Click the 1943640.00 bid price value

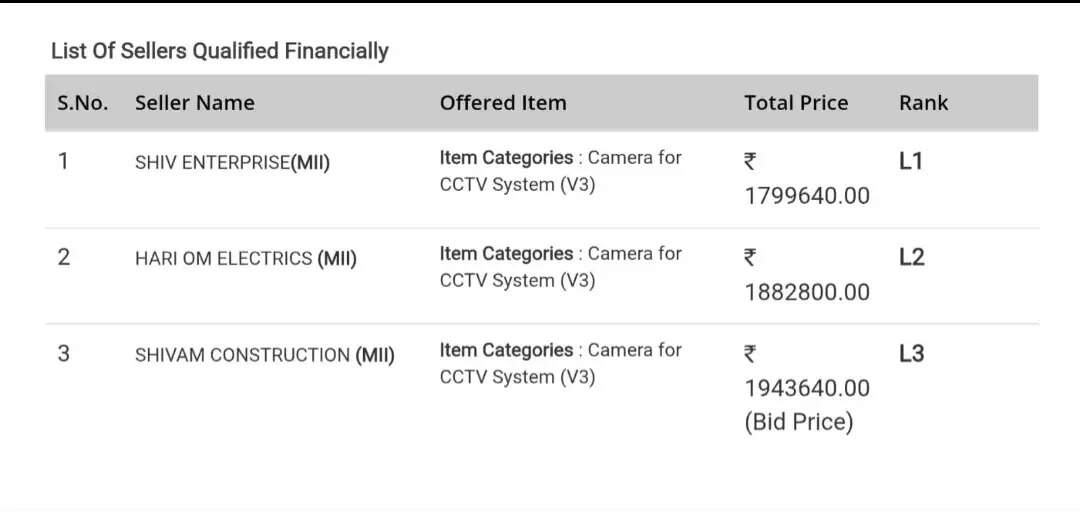click(x=807, y=388)
